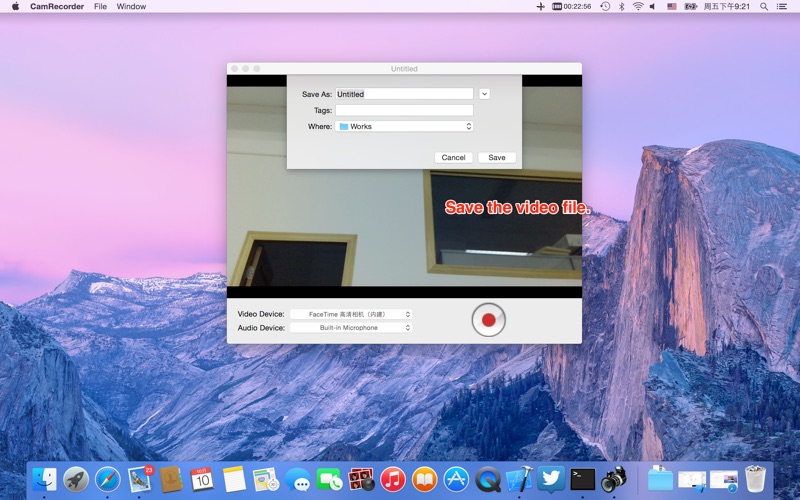Open iTunes from the dock
The width and height of the screenshot is (800, 500).
pos(393,480)
